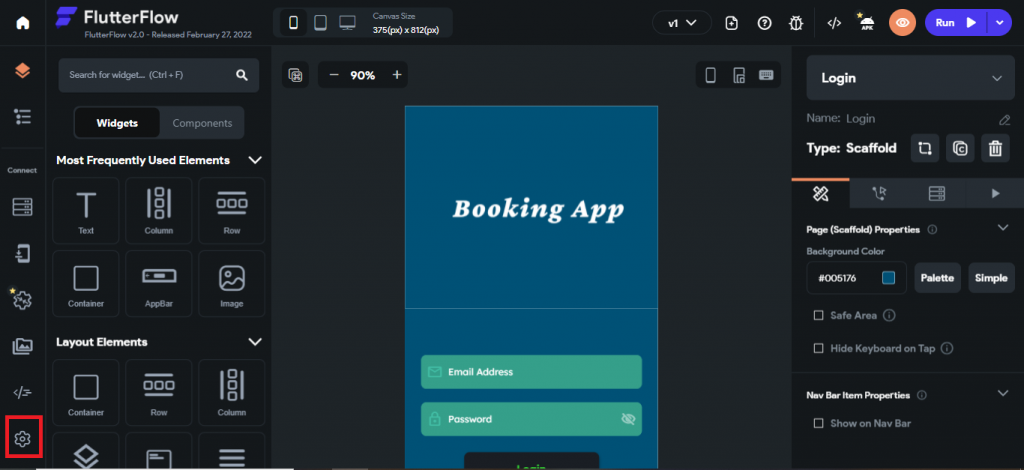This screenshot has height=470, width=1024.
Task: Download the APK icon
Action: point(867,23)
